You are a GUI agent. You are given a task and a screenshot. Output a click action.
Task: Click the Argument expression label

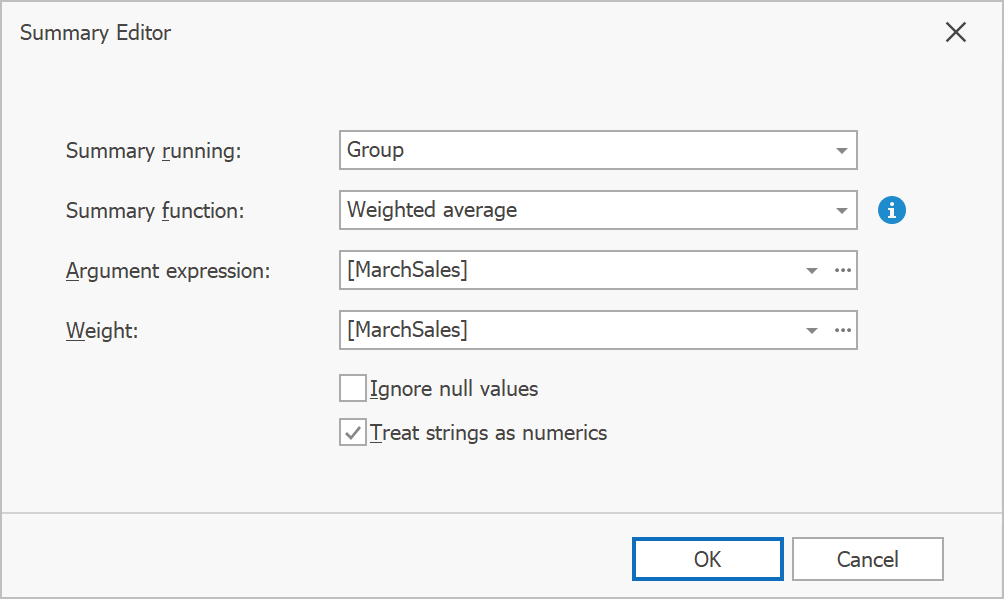pos(168,271)
